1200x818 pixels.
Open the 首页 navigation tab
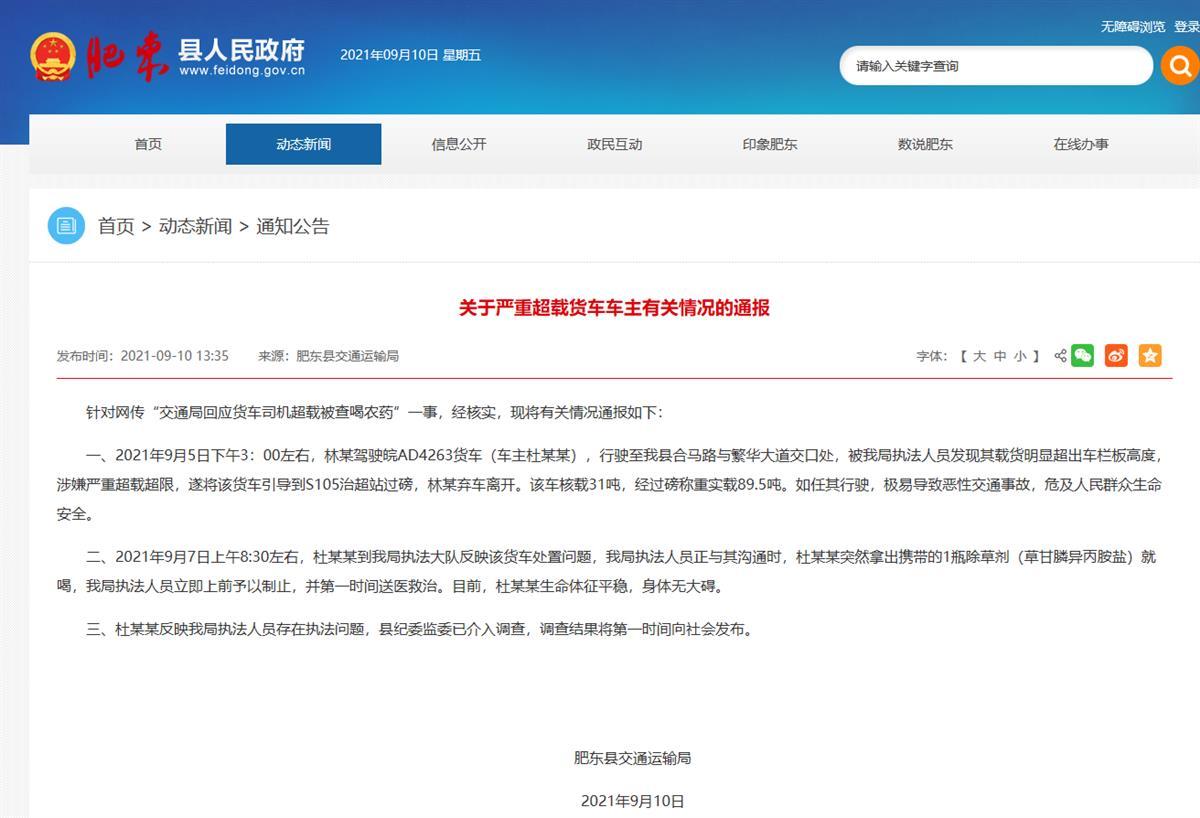point(148,144)
